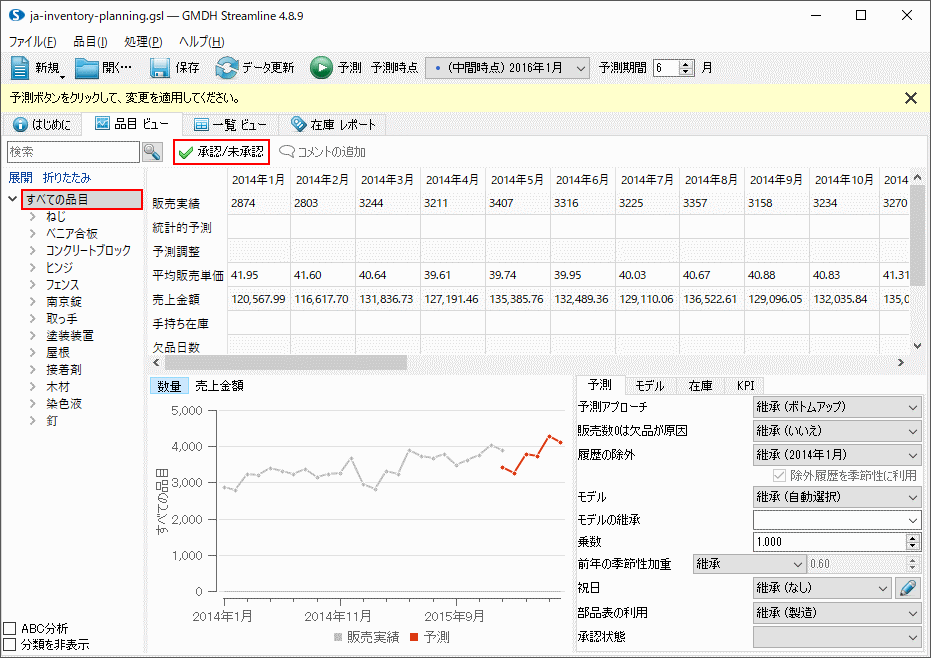Open the 予測時点 date dropdown
931x658 pixels.
coord(508,68)
